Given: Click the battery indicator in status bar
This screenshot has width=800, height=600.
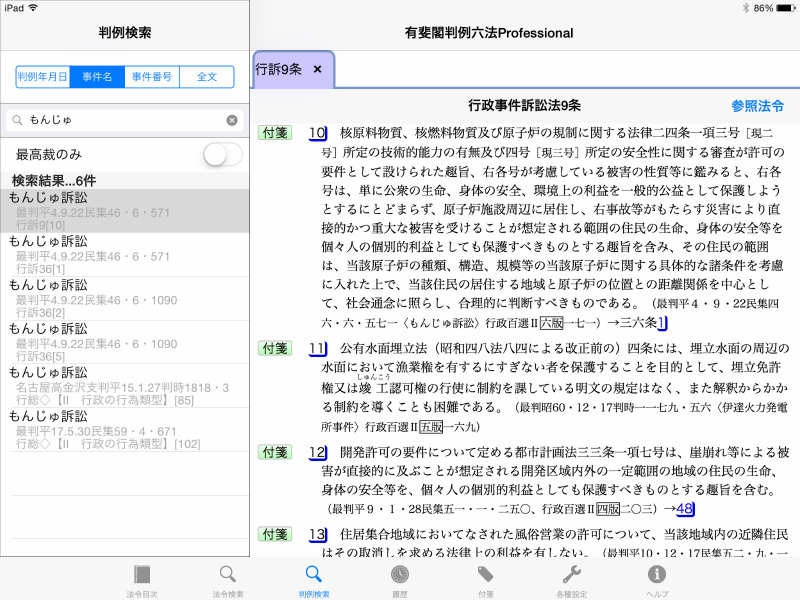Looking at the screenshot, I should coord(785,8).
